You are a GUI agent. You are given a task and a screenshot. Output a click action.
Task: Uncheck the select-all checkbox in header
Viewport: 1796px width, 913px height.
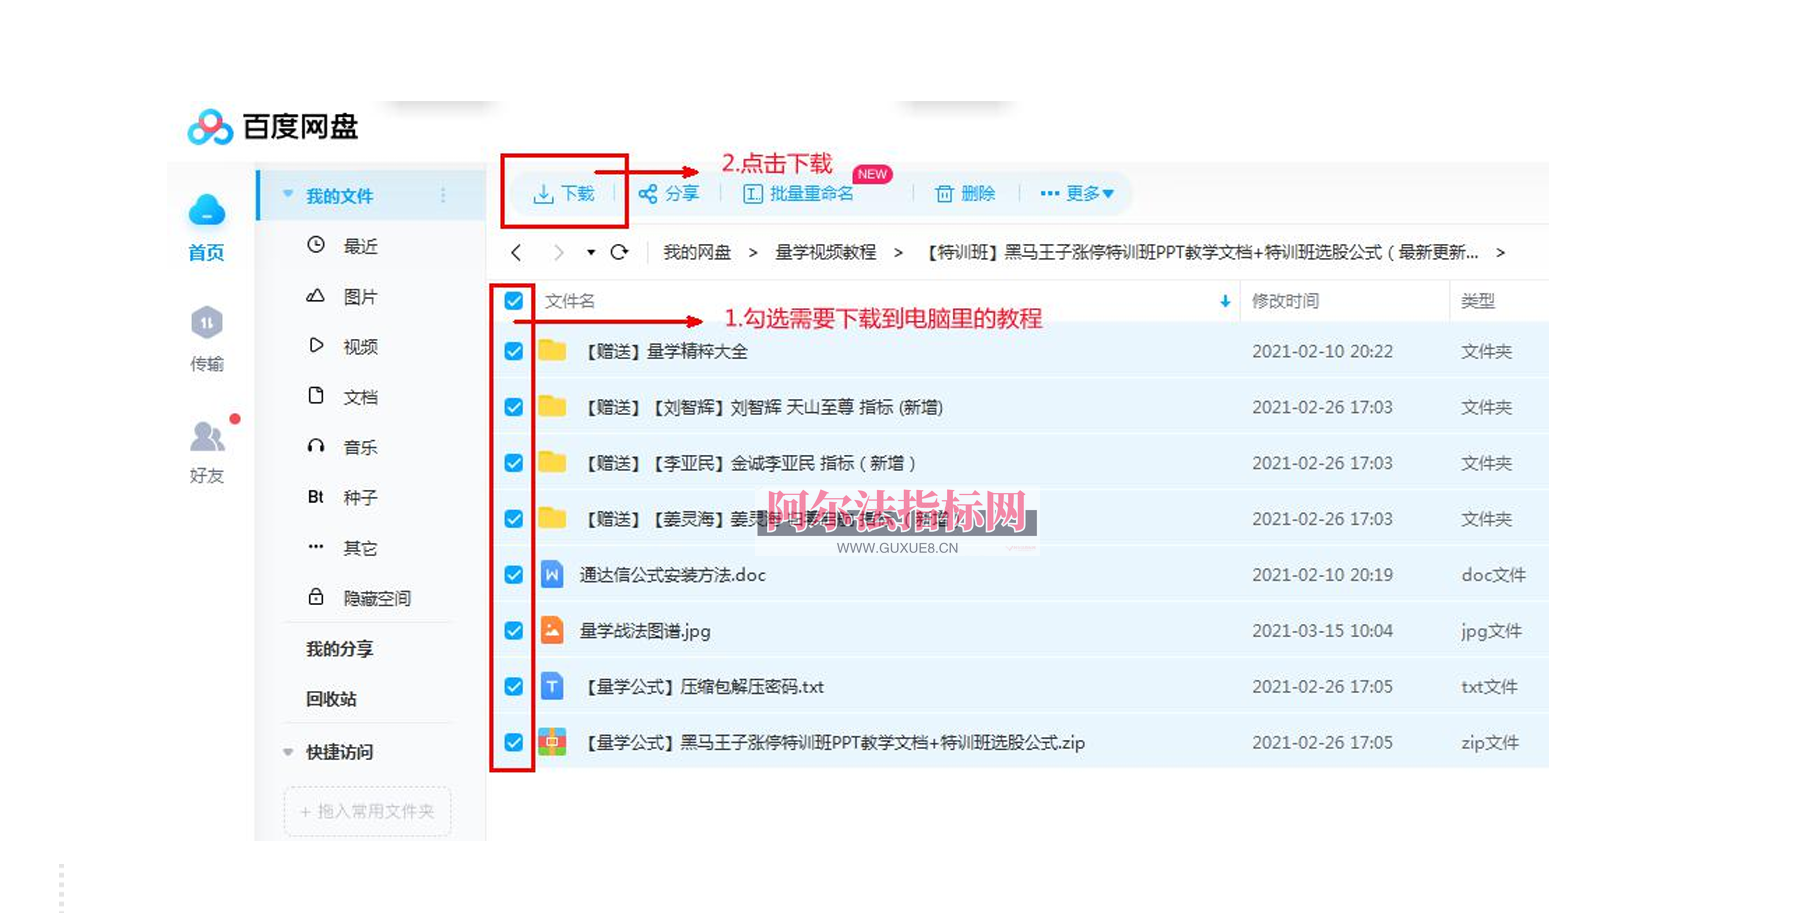coord(513,300)
